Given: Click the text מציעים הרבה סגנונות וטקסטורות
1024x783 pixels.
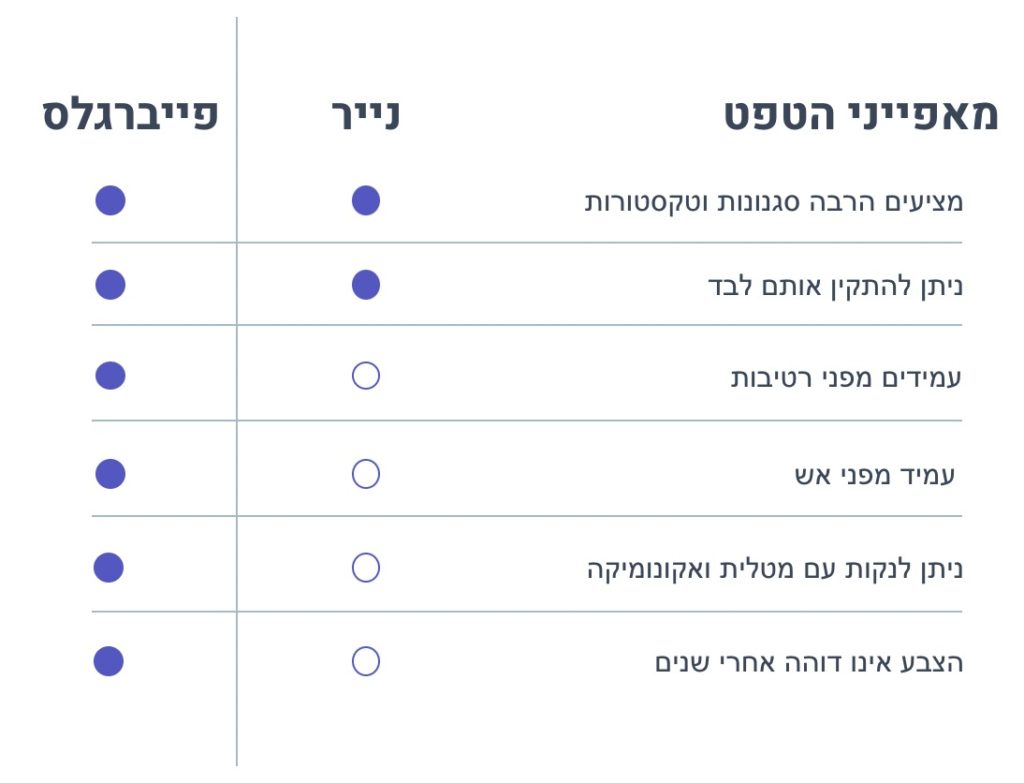Looking at the screenshot, I should click(774, 202).
